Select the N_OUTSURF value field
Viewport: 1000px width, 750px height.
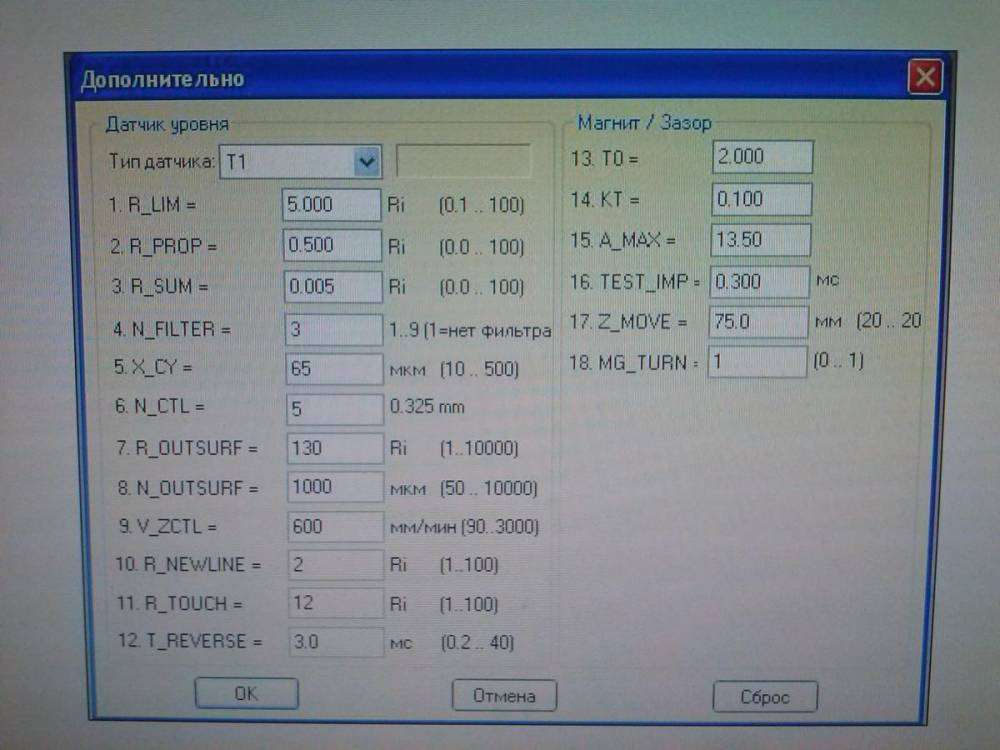[334, 487]
